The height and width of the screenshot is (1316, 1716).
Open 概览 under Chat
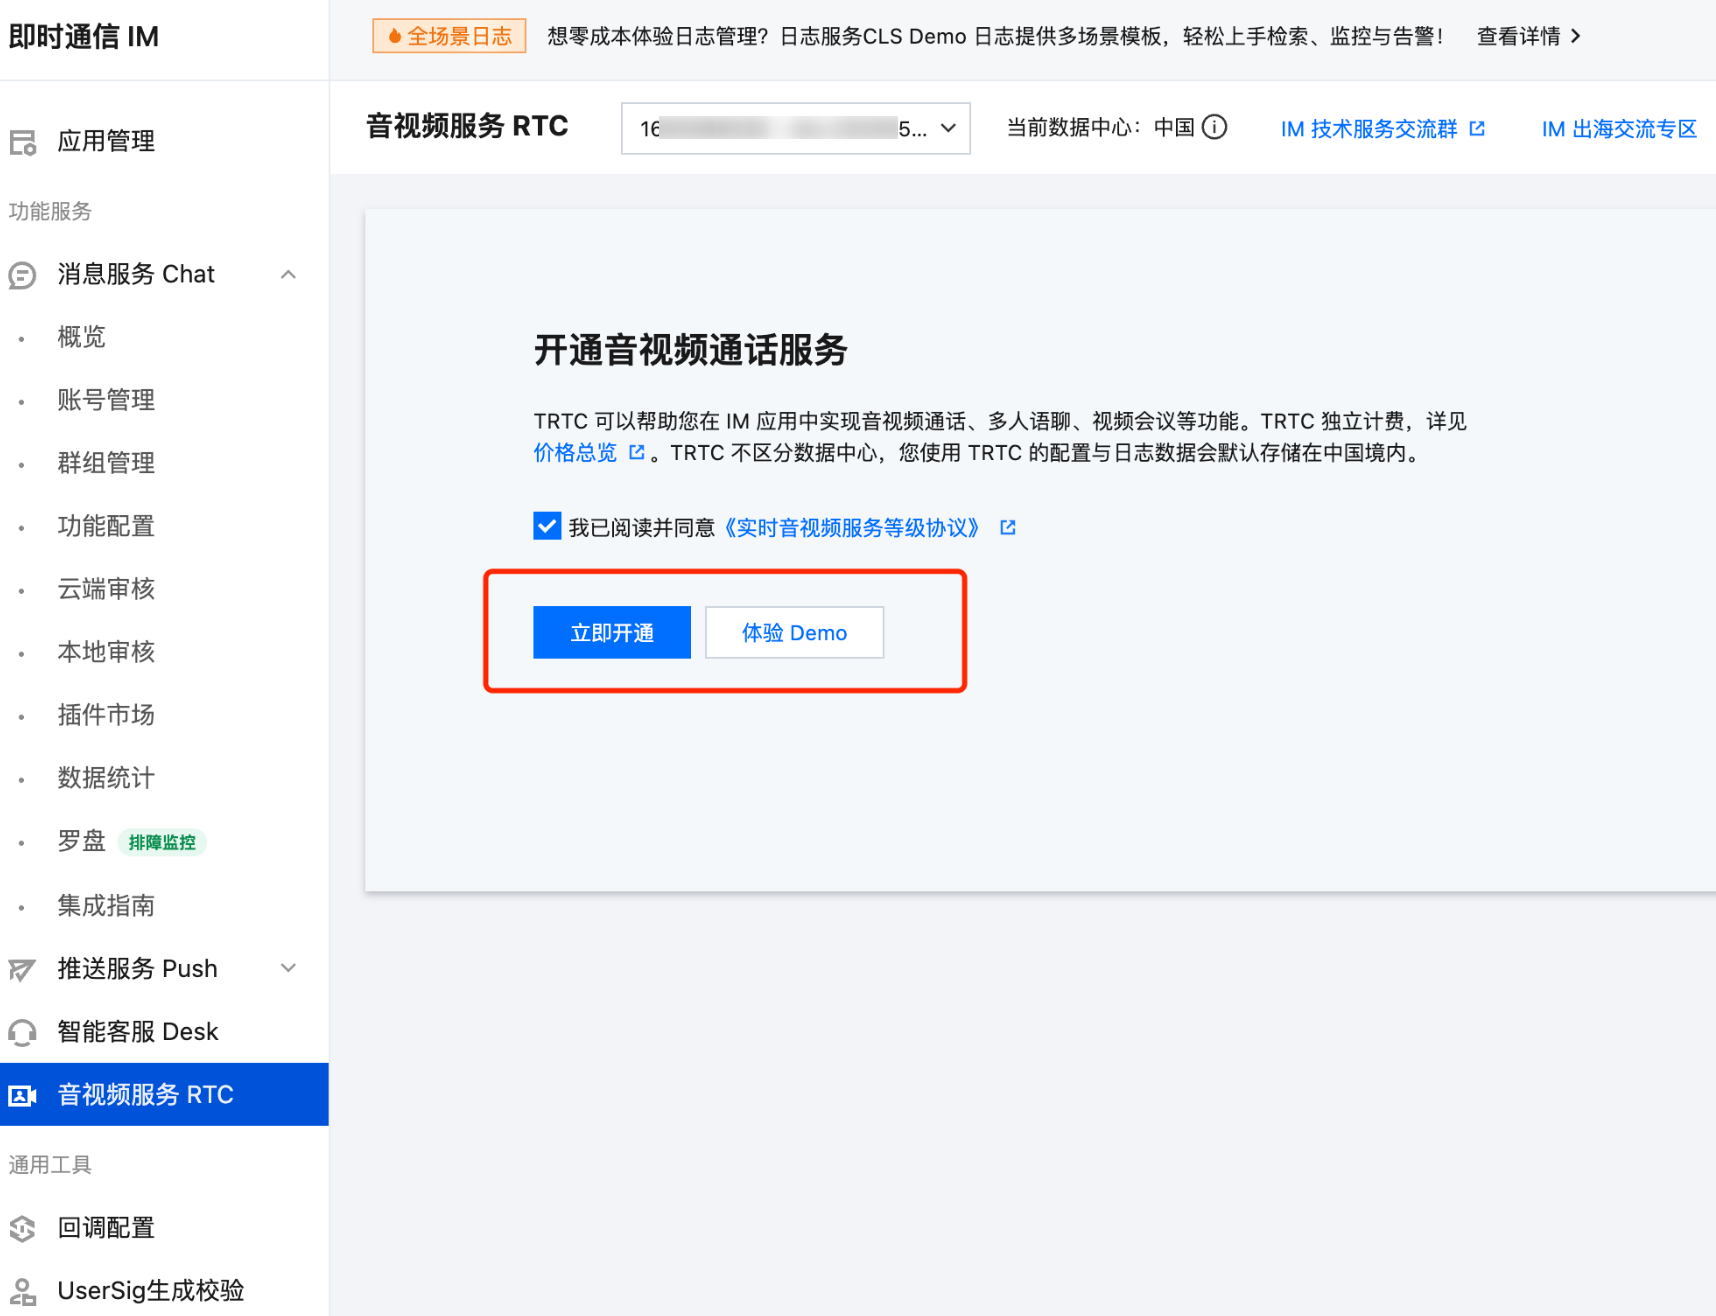pyautogui.click(x=81, y=337)
